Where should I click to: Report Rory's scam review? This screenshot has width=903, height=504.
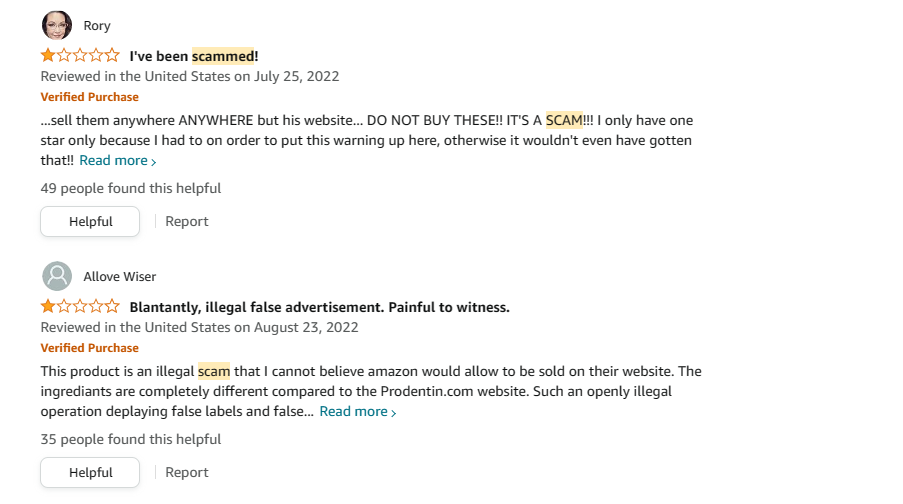pos(187,221)
